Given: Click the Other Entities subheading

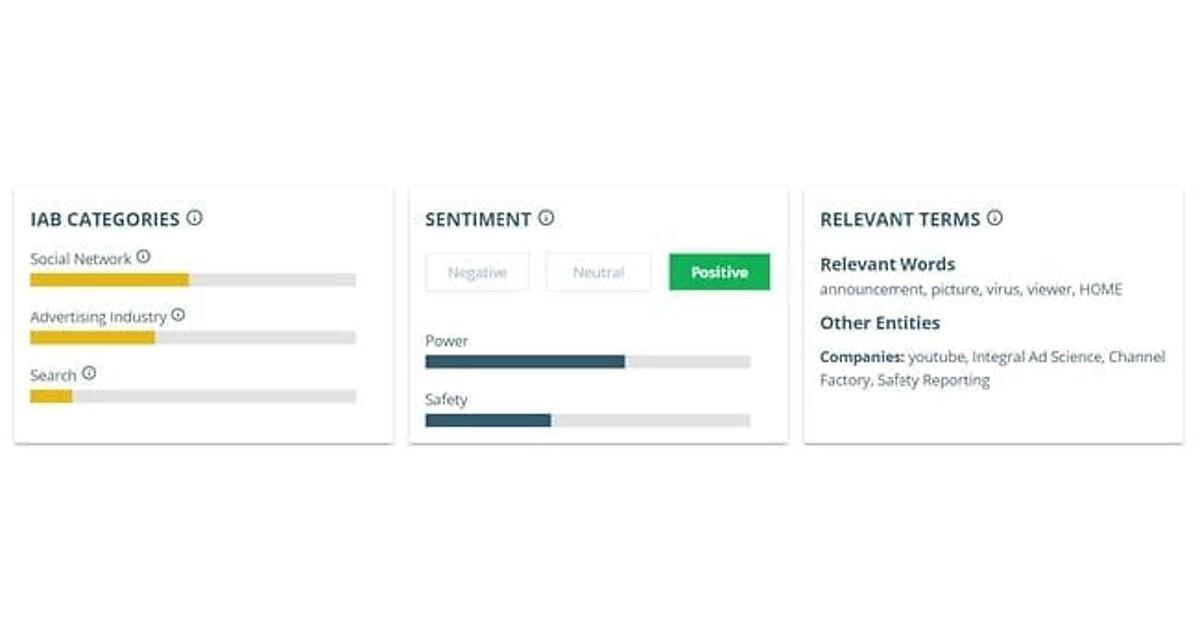Looking at the screenshot, I should [880, 323].
